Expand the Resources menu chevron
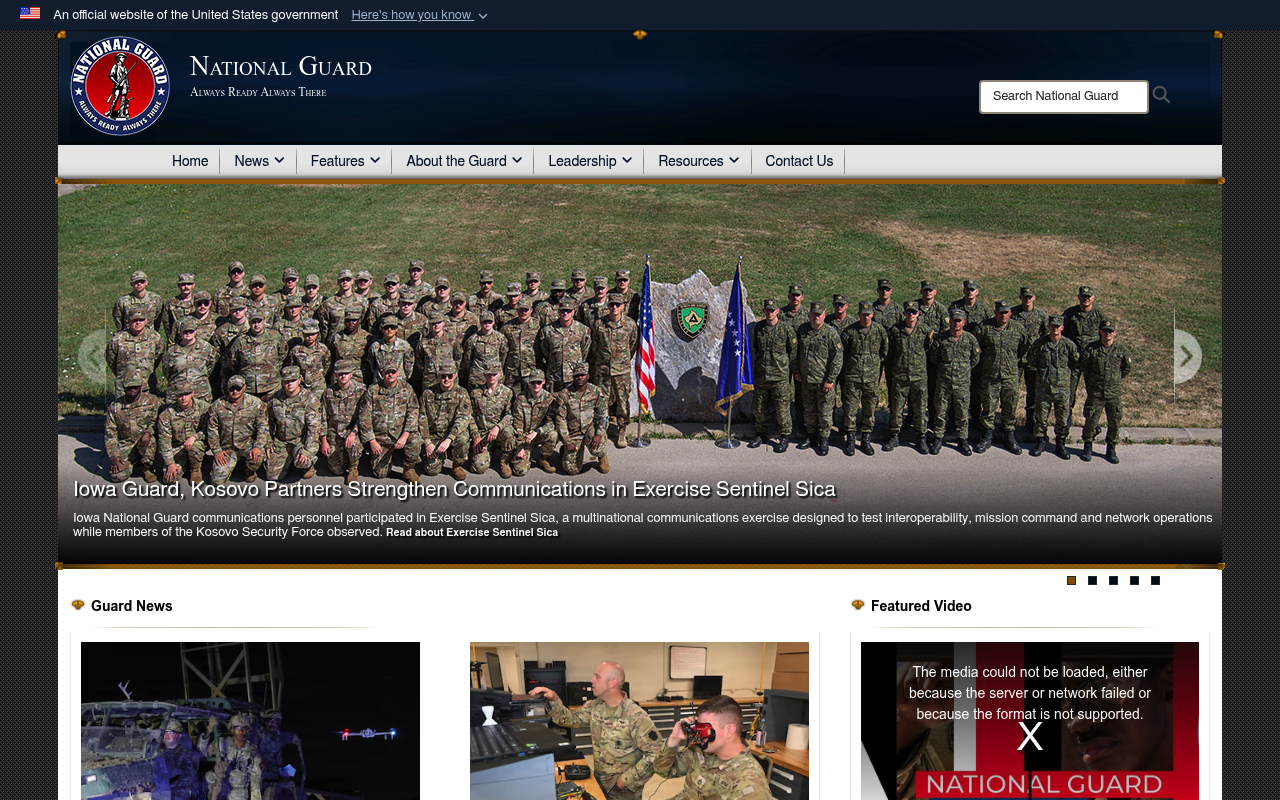Image resolution: width=1280 pixels, height=800 pixels. (734, 160)
